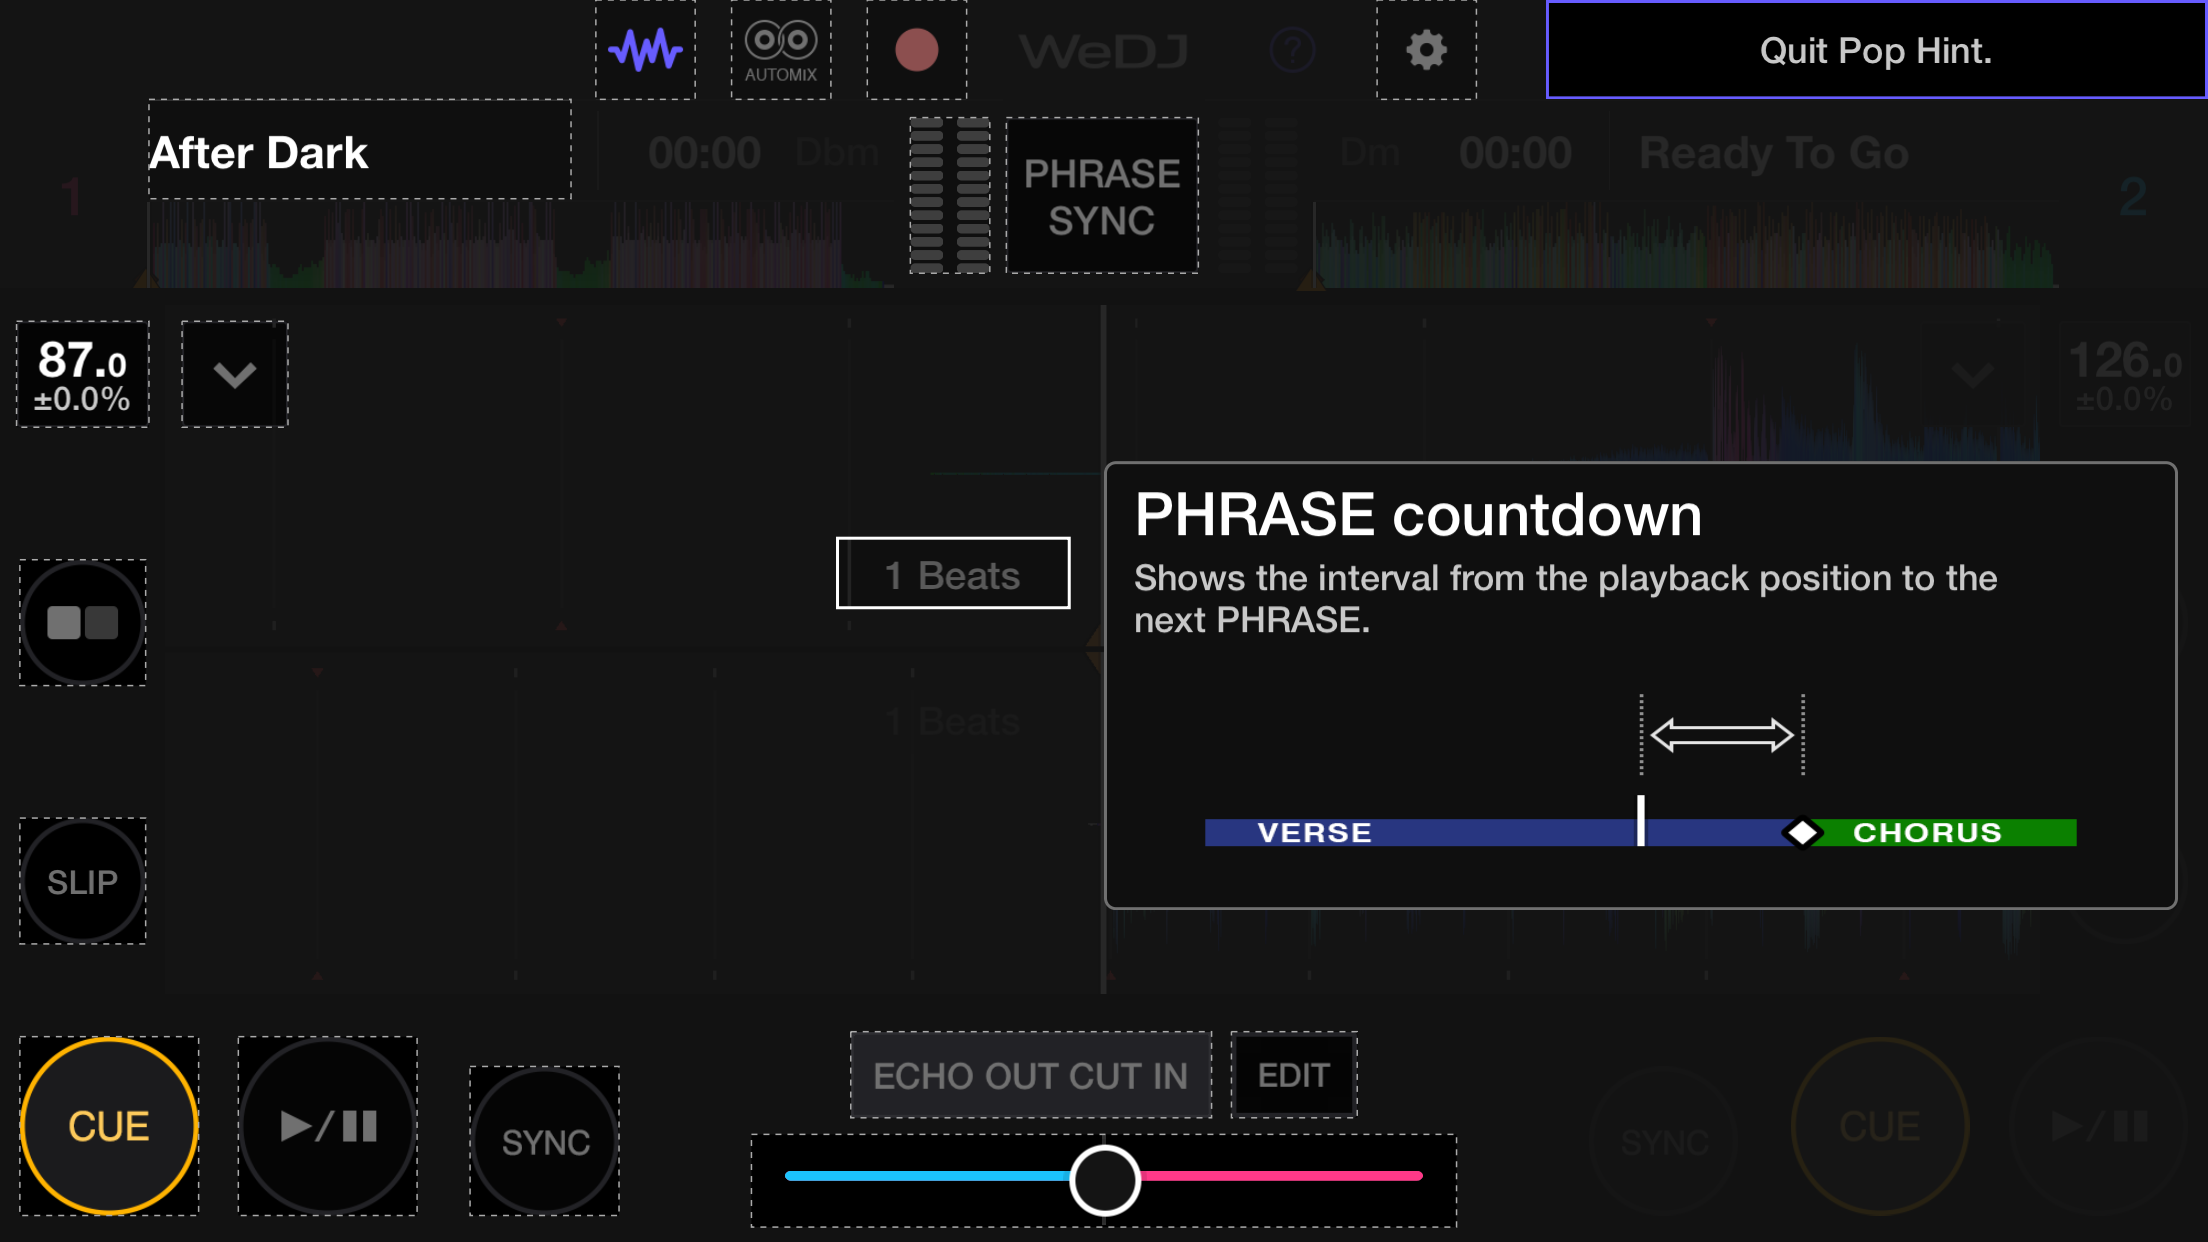2208x1242 pixels.
Task: Click the Ready To Go track title
Action: coord(1774,154)
